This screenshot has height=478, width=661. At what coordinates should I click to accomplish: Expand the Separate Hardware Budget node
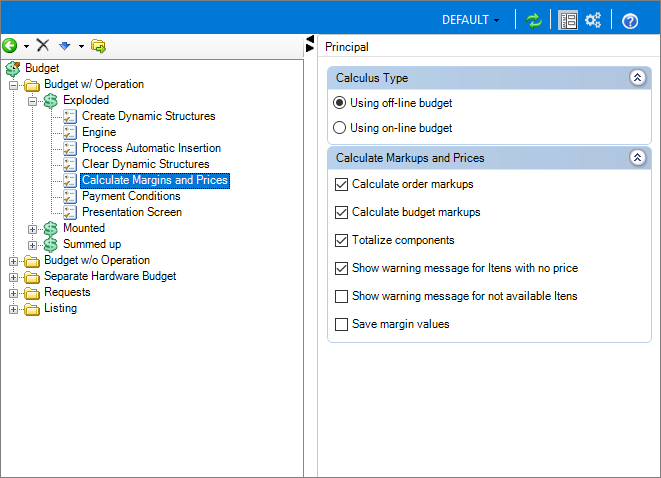coord(13,277)
